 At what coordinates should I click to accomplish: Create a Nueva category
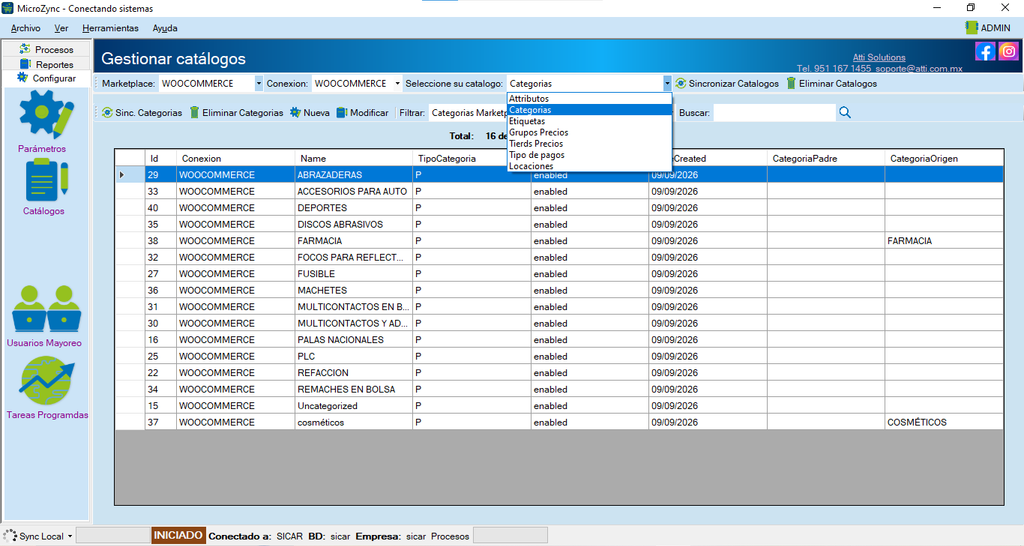coord(310,112)
